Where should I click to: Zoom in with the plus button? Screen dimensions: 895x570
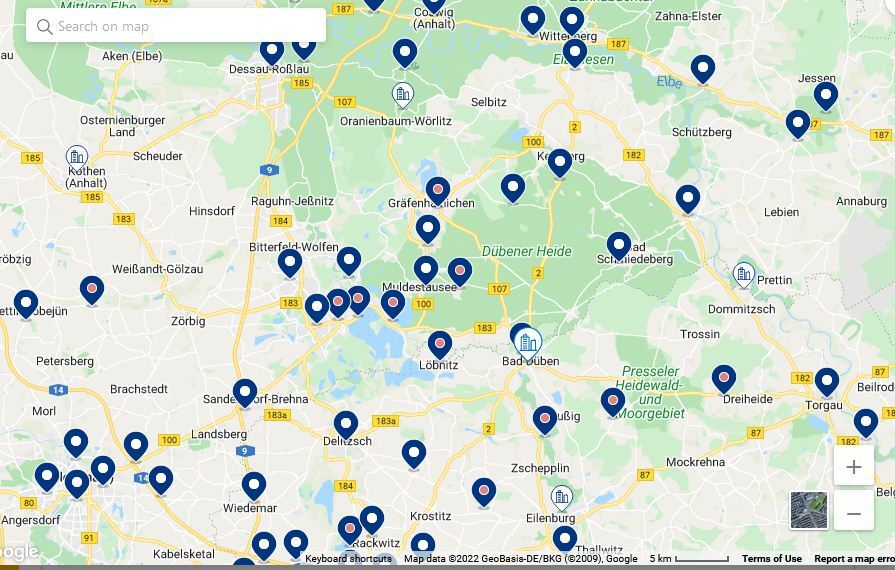[853, 467]
